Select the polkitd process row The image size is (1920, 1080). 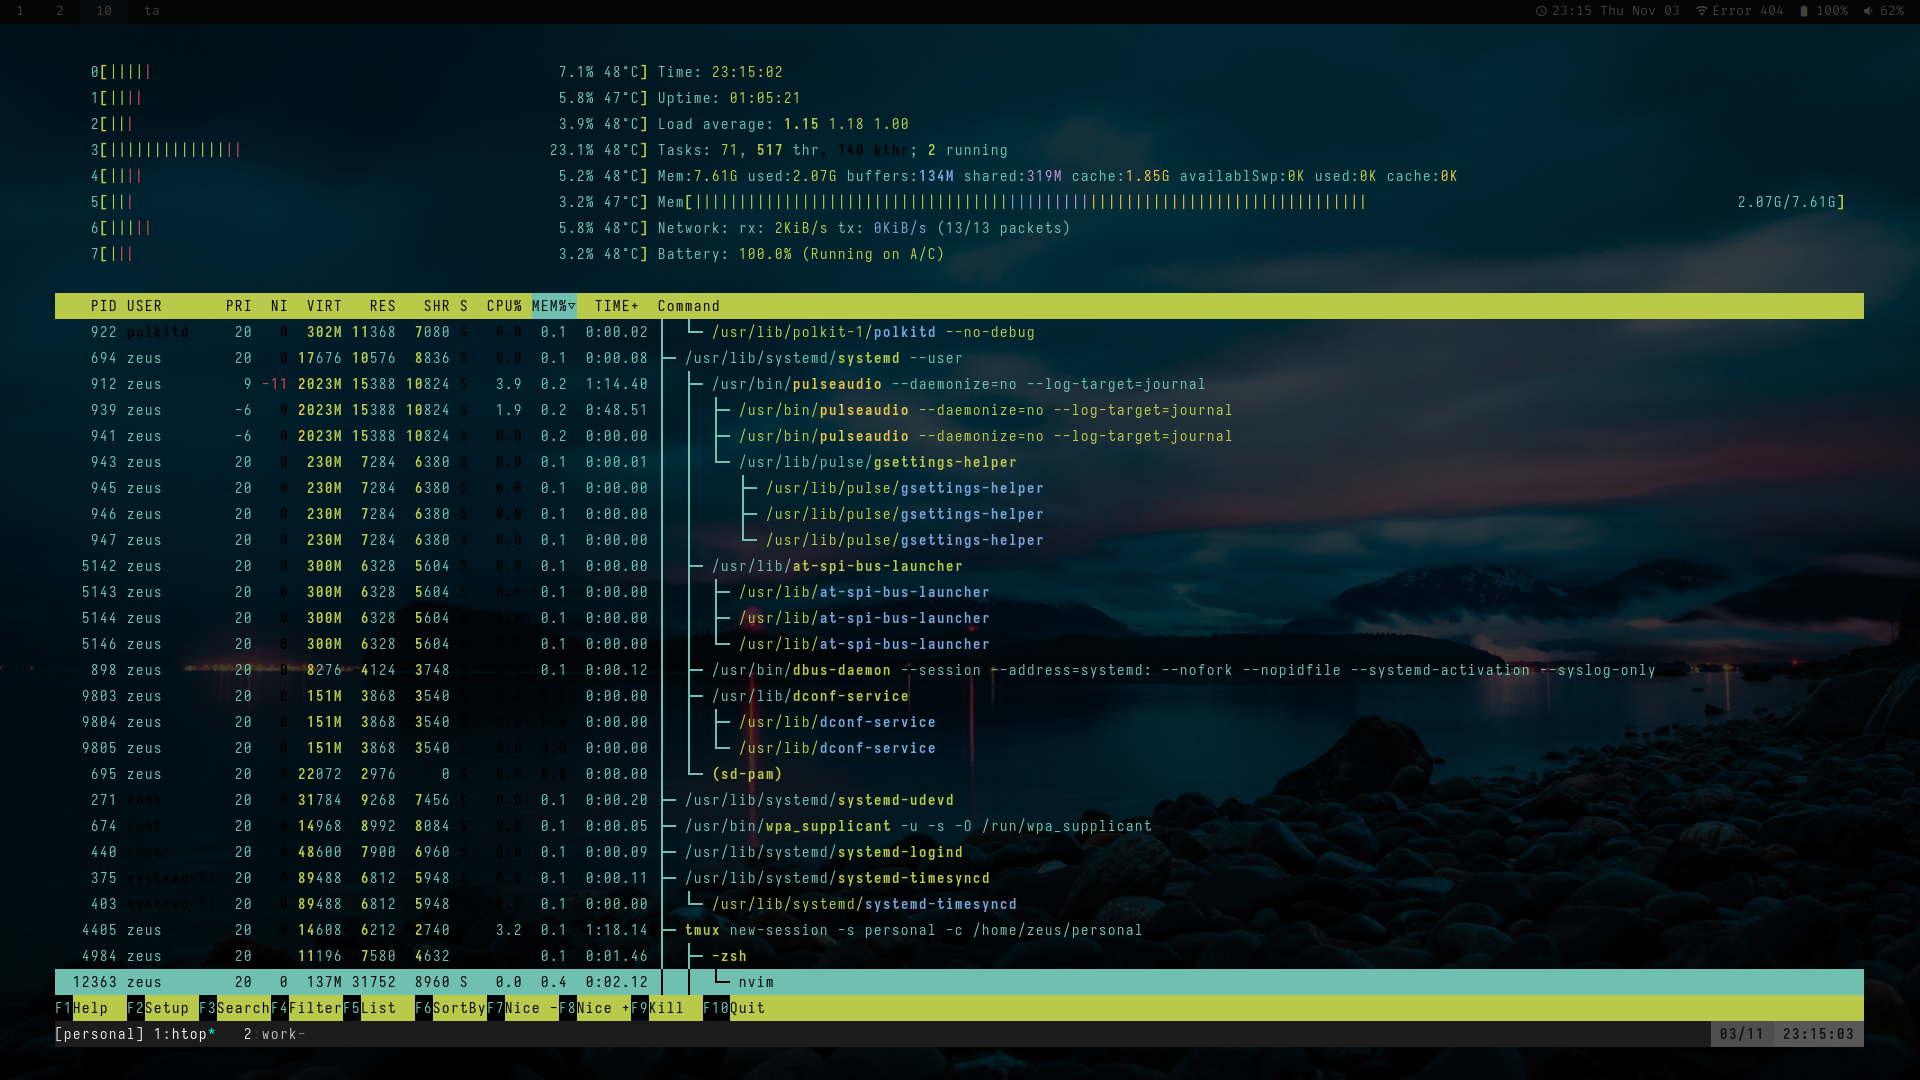[x=959, y=332]
